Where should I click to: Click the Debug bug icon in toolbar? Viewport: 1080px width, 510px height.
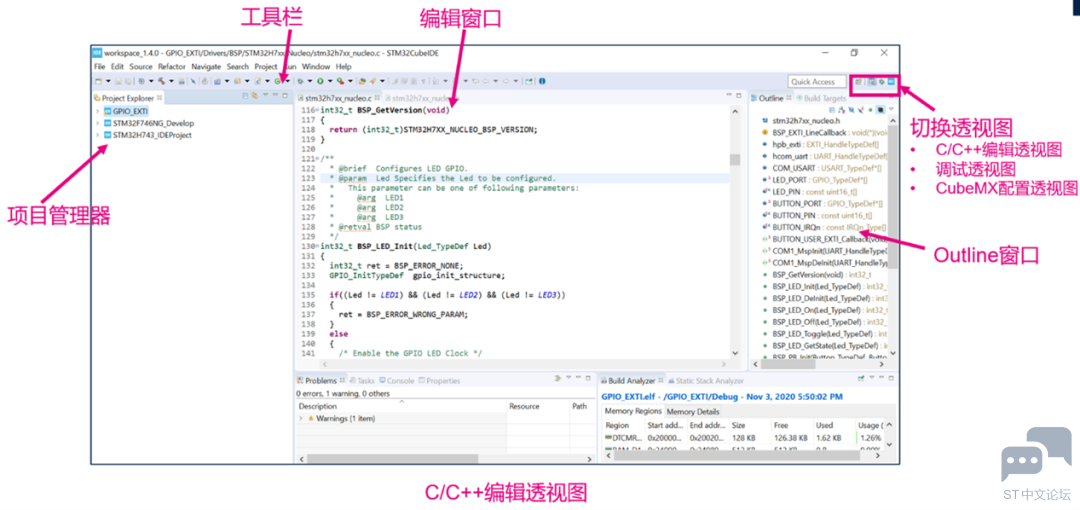point(300,81)
